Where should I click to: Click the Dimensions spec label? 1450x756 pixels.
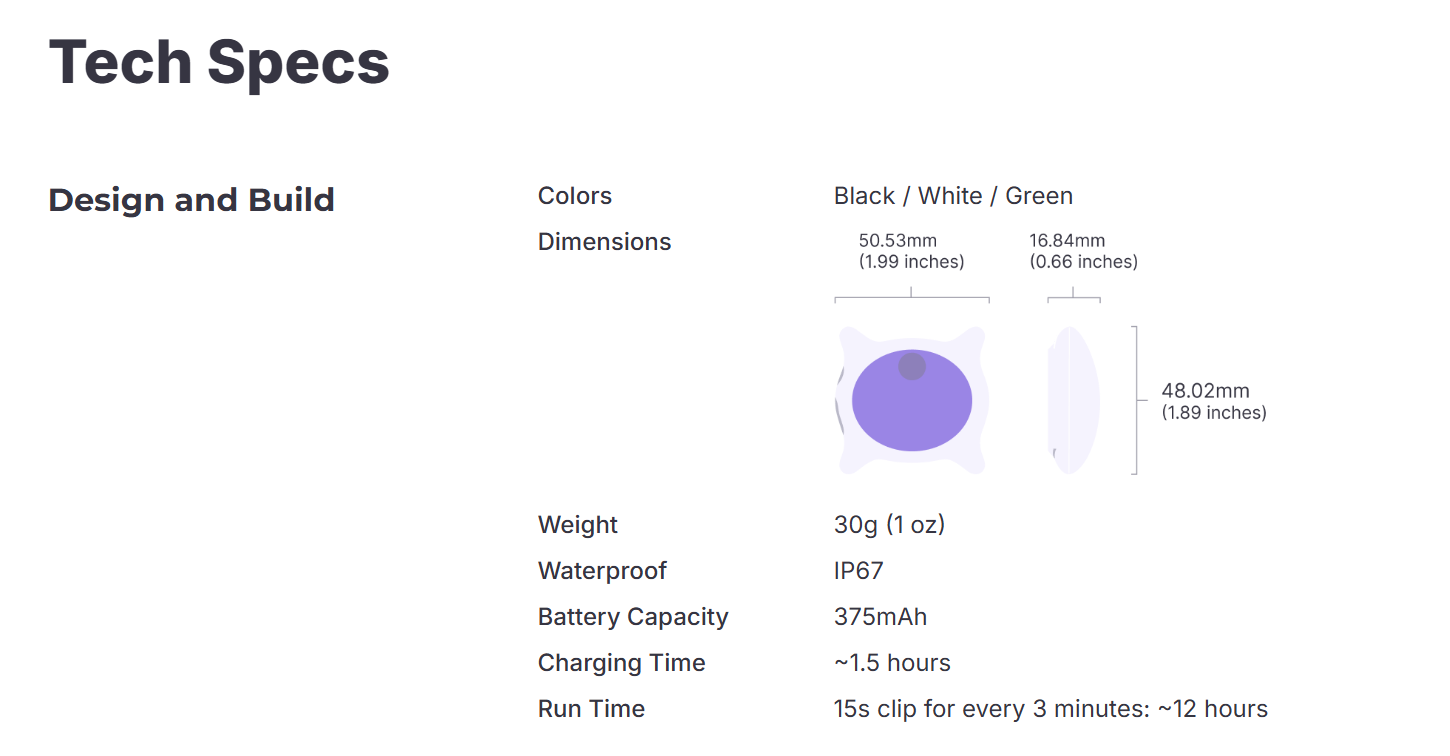pyautogui.click(x=604, y=242)
